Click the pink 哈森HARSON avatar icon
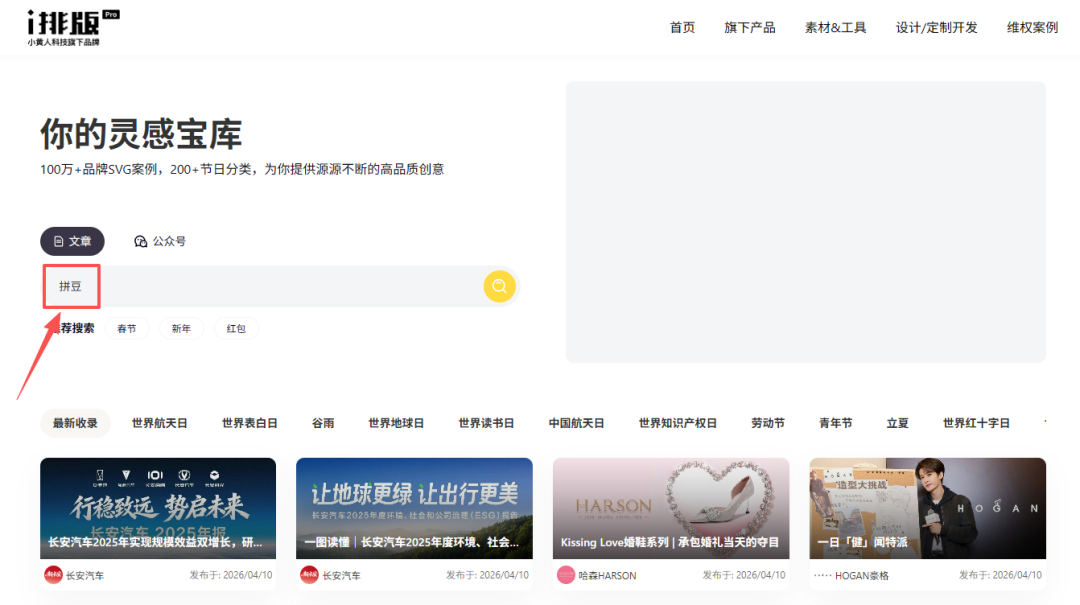This screenshot has height=605, width=1080. [x=565, y=575]
